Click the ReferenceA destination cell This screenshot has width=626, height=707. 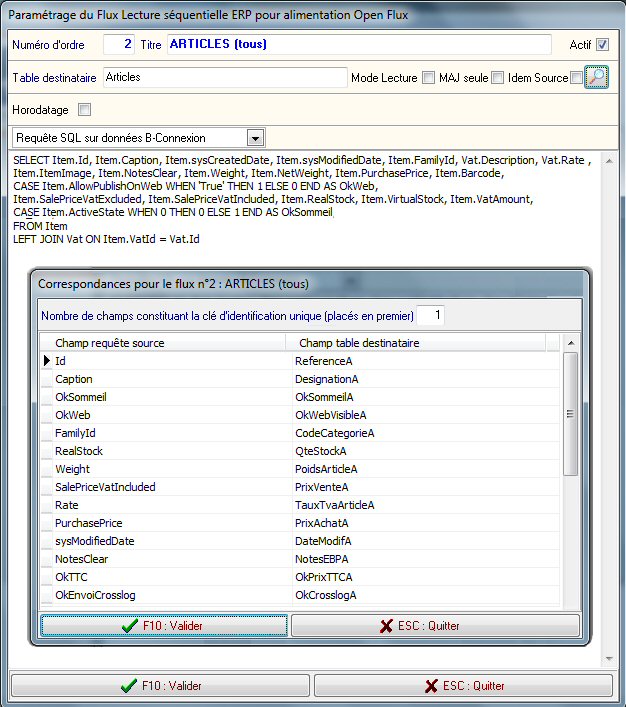click(426, 361)
